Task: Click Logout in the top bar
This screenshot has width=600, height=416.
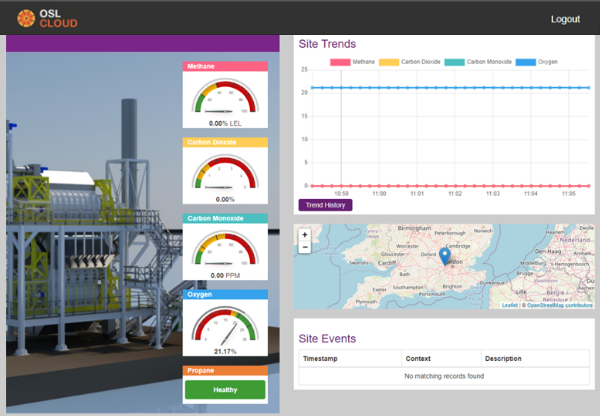Action: pyautogui.click(x=564, y=19)
